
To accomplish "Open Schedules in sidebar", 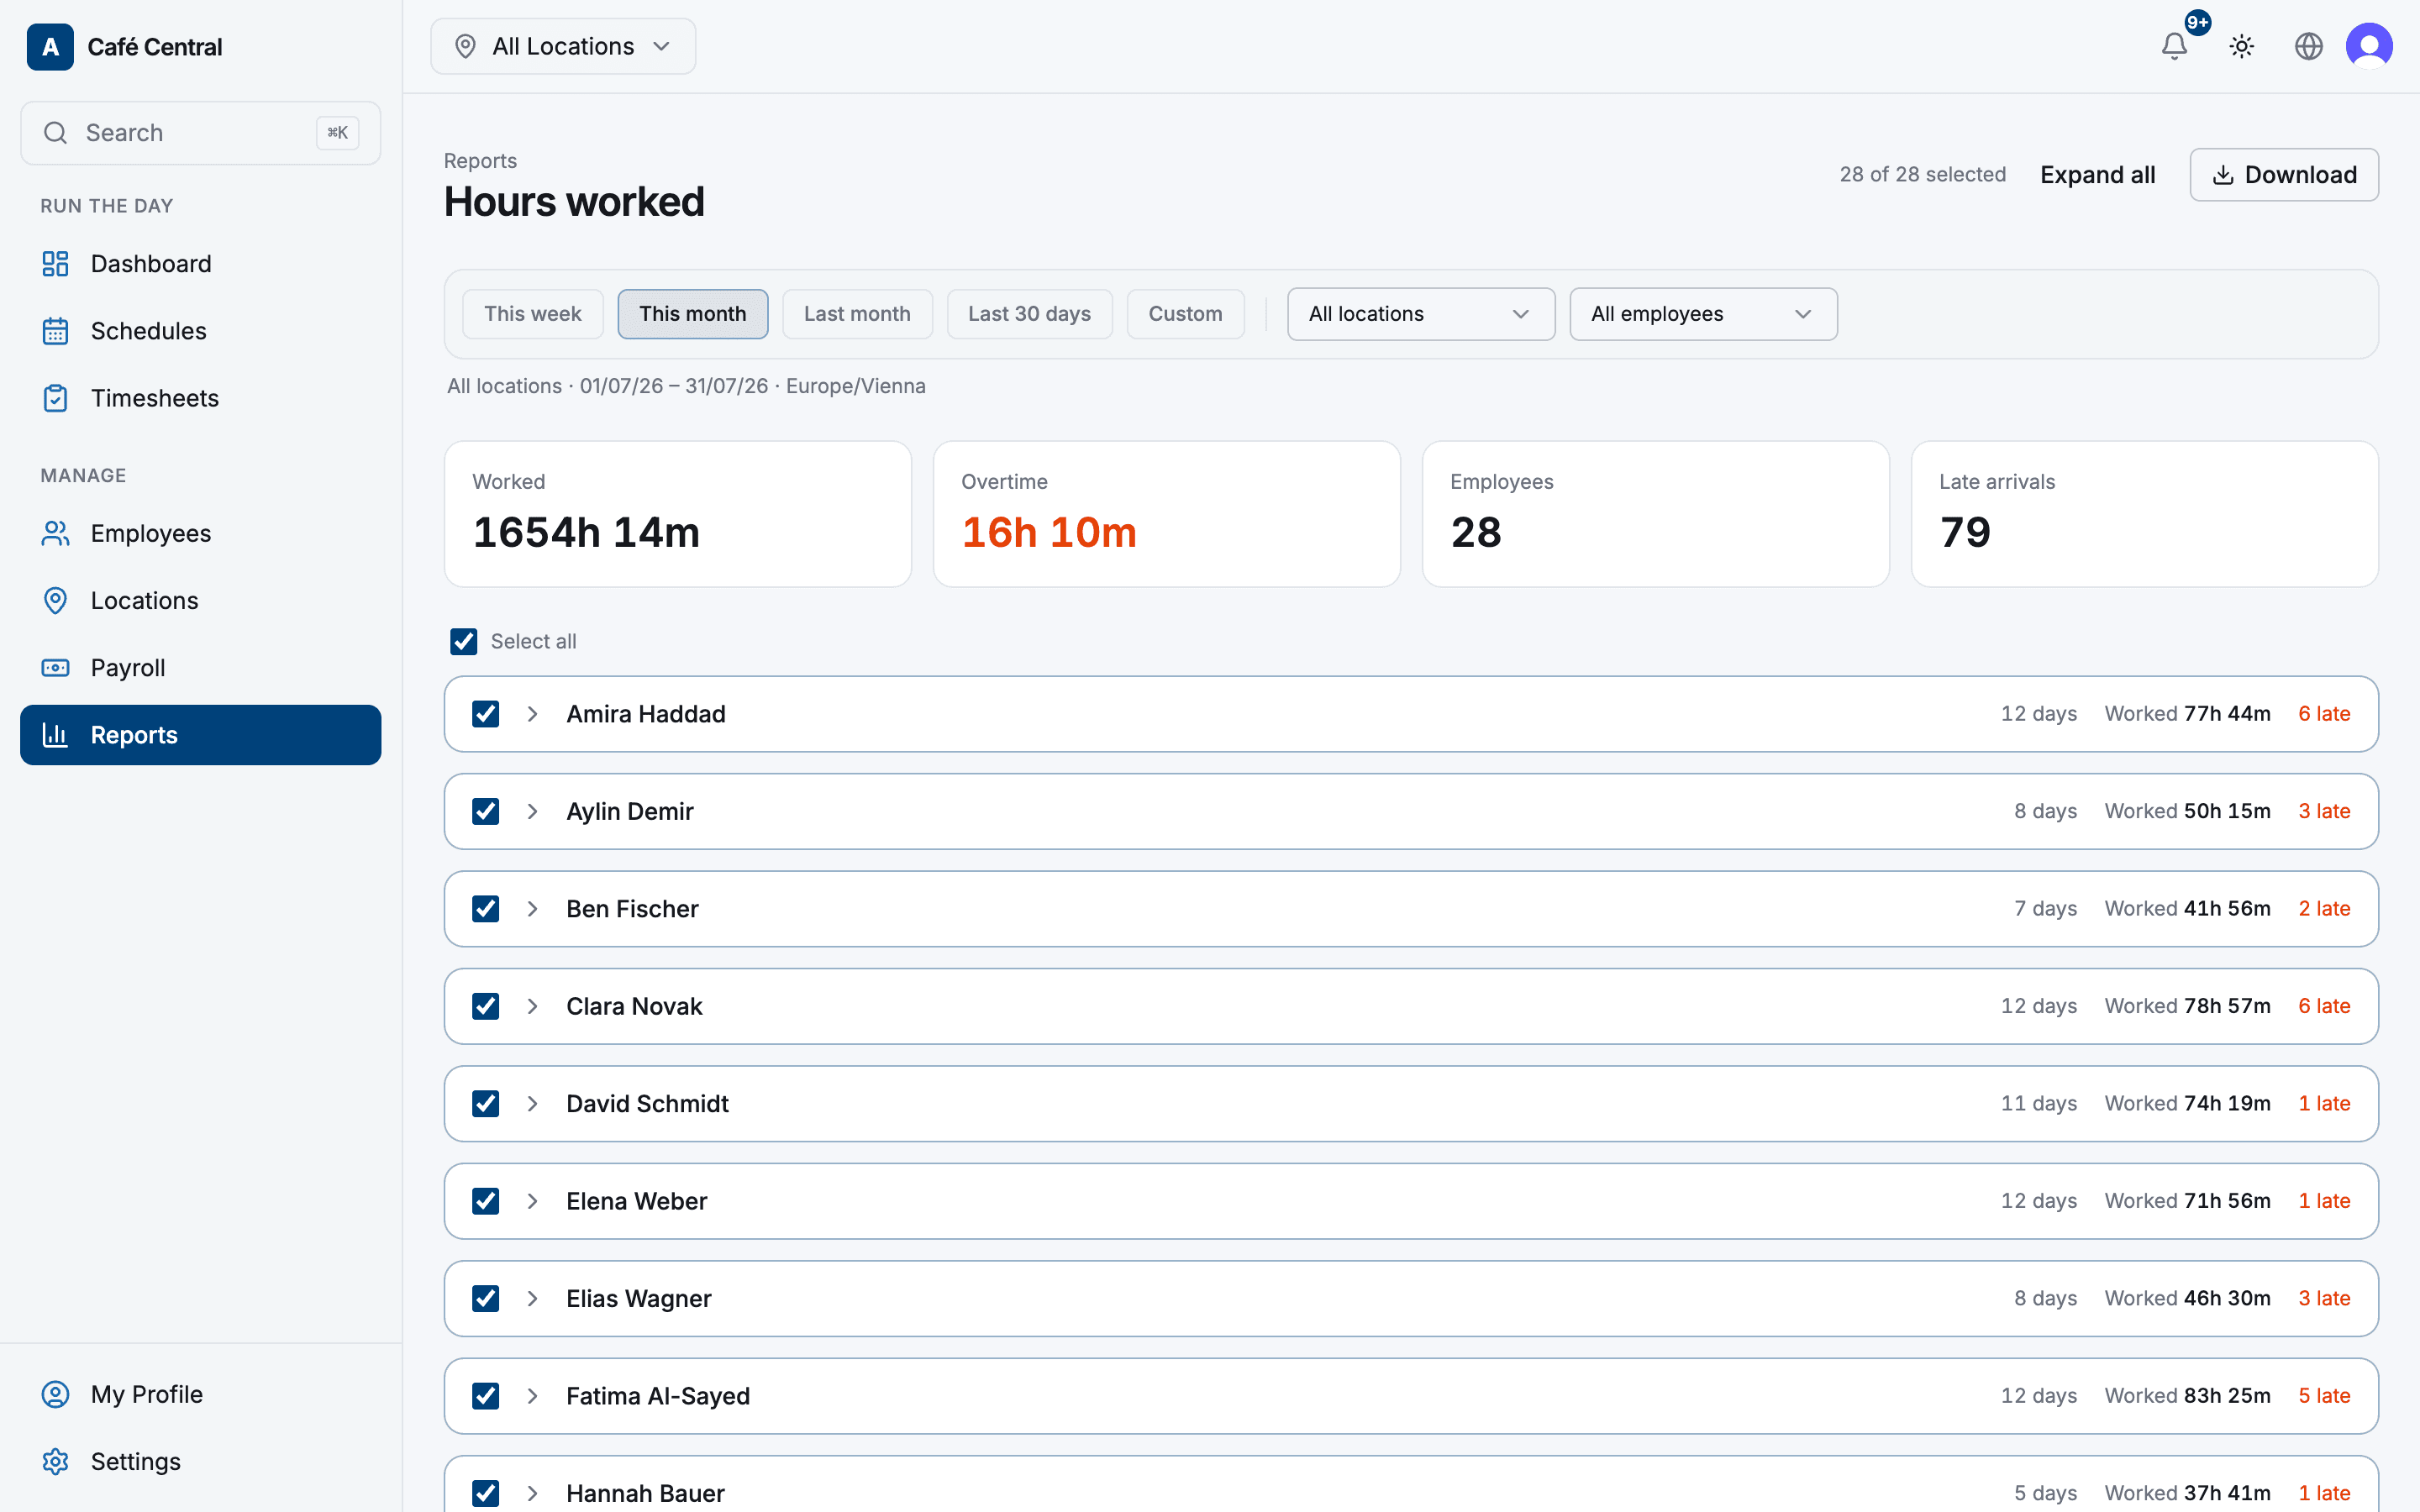I will (200, 331).
